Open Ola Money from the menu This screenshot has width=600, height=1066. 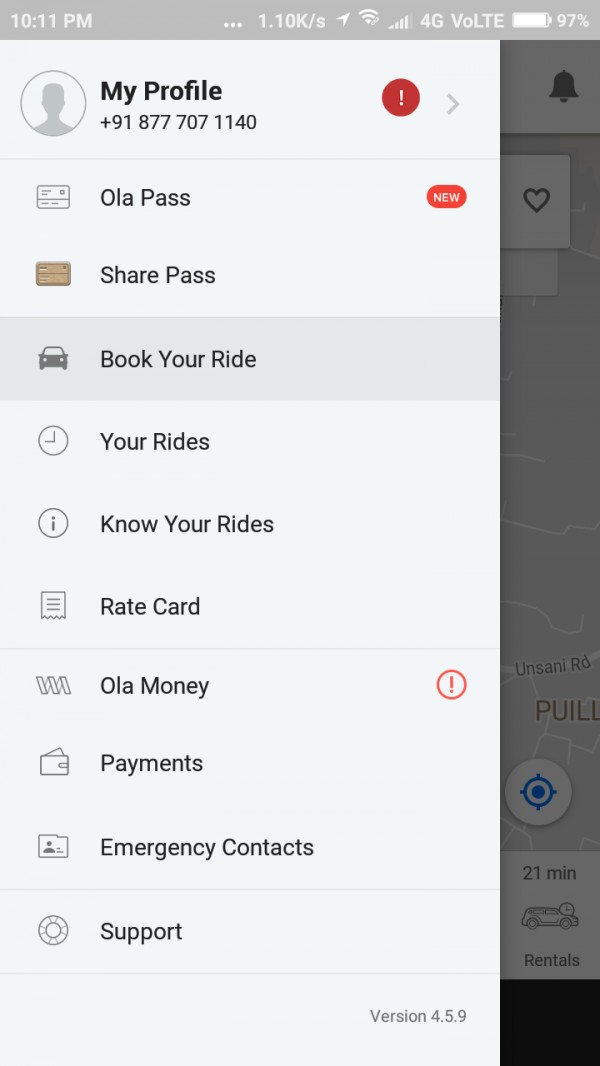pos(154,686)
